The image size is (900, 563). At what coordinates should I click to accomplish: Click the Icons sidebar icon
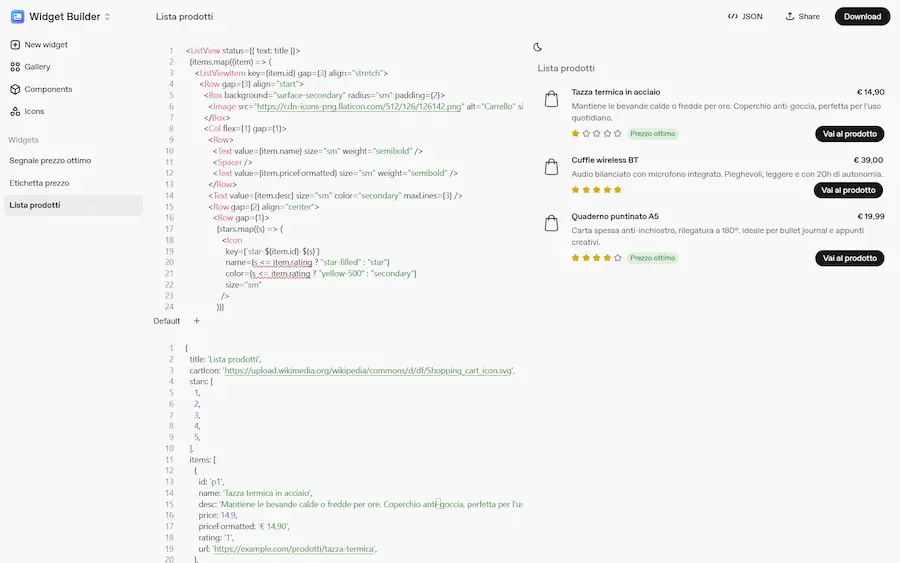(x=16, y=111)
